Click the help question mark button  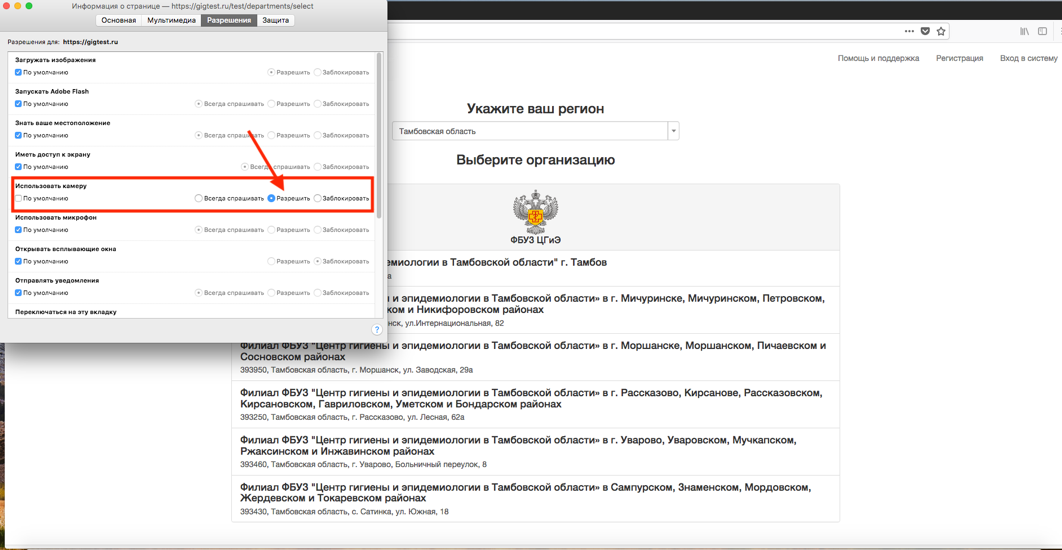point(377,330)
